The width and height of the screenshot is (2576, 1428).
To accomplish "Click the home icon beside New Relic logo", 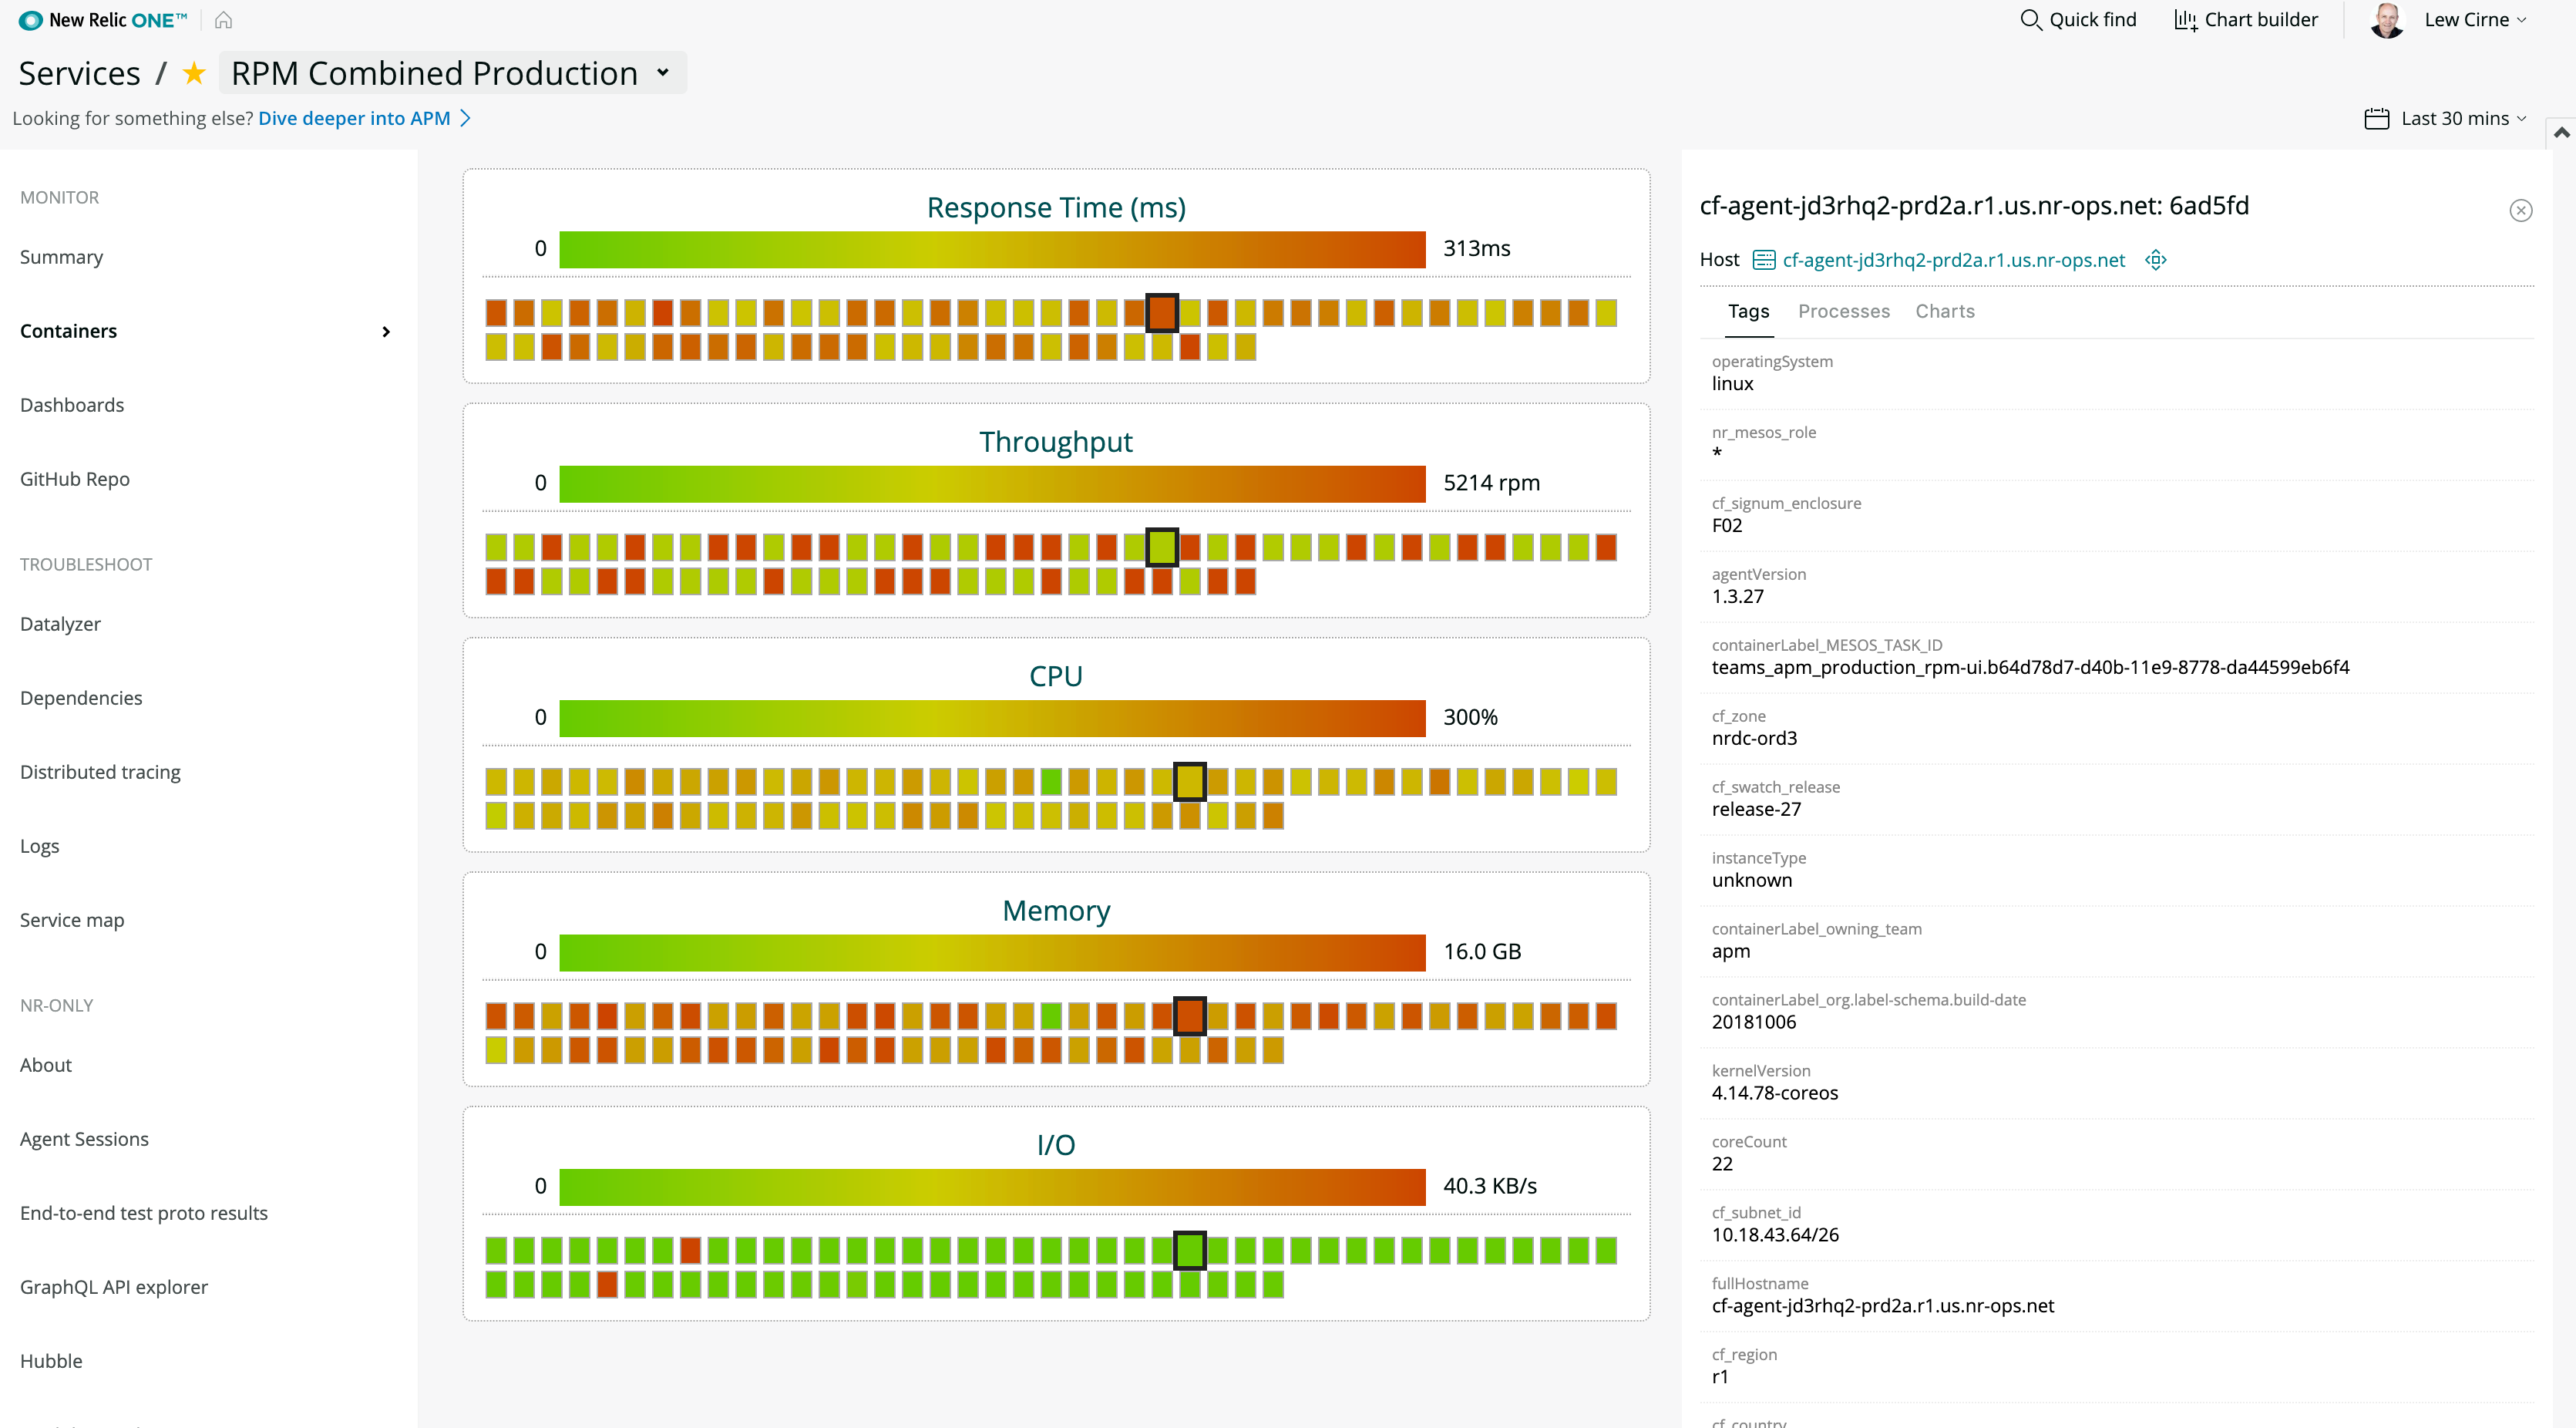I will (x=223, y=20).
